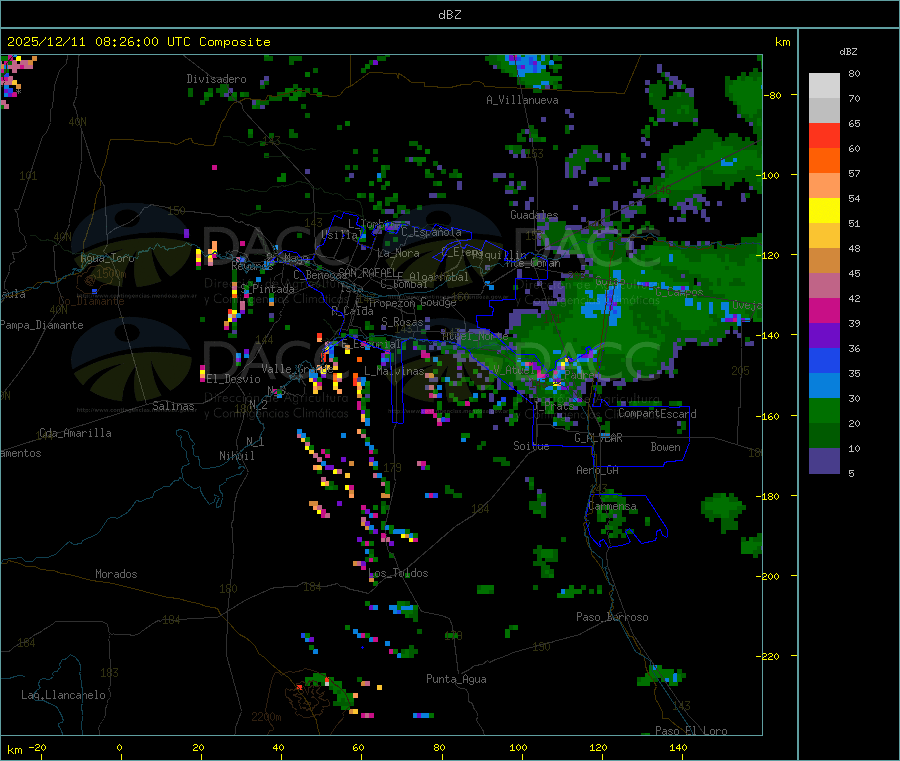The image size is (900, 761).
Task: Select the slate 5–10 dBZ legend swatch
Action: [824, 461]
